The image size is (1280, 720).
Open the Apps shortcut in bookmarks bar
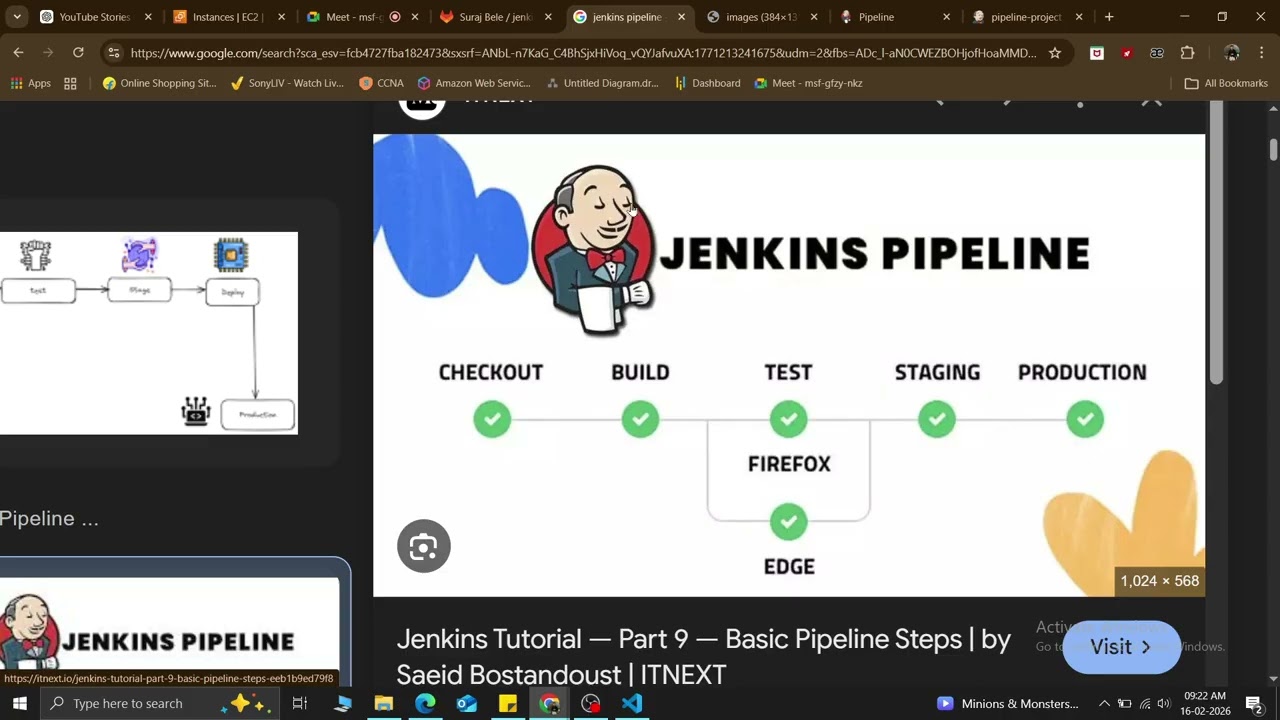[x=30, y=83]
